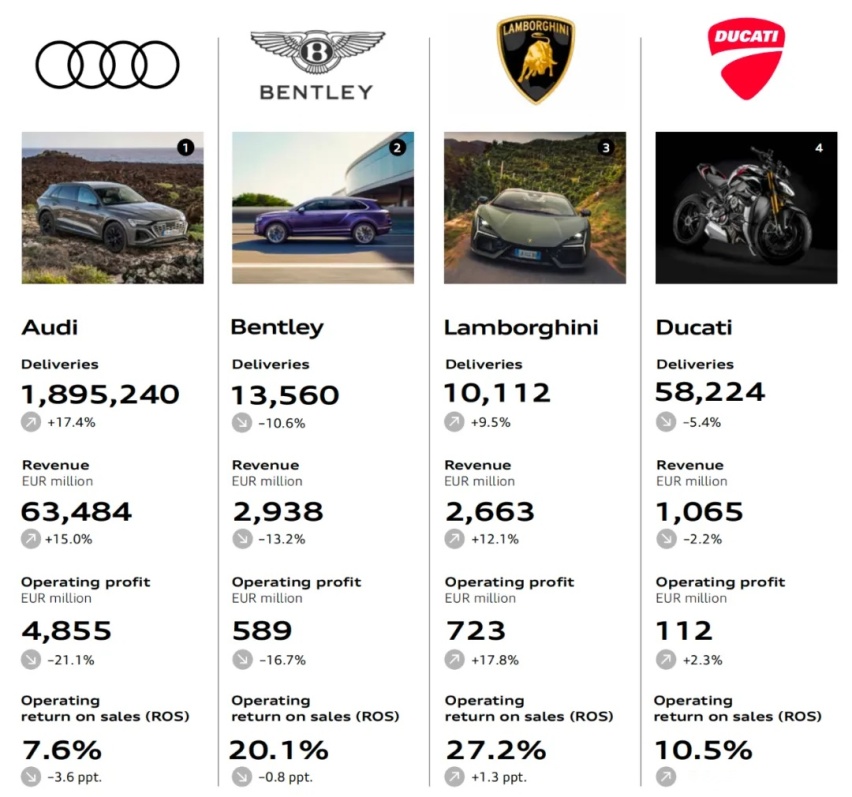The width and height of the screenshot is (852, 797).
Task: Click the Lamborghini bull shield logo
Action: coord(536,59)
